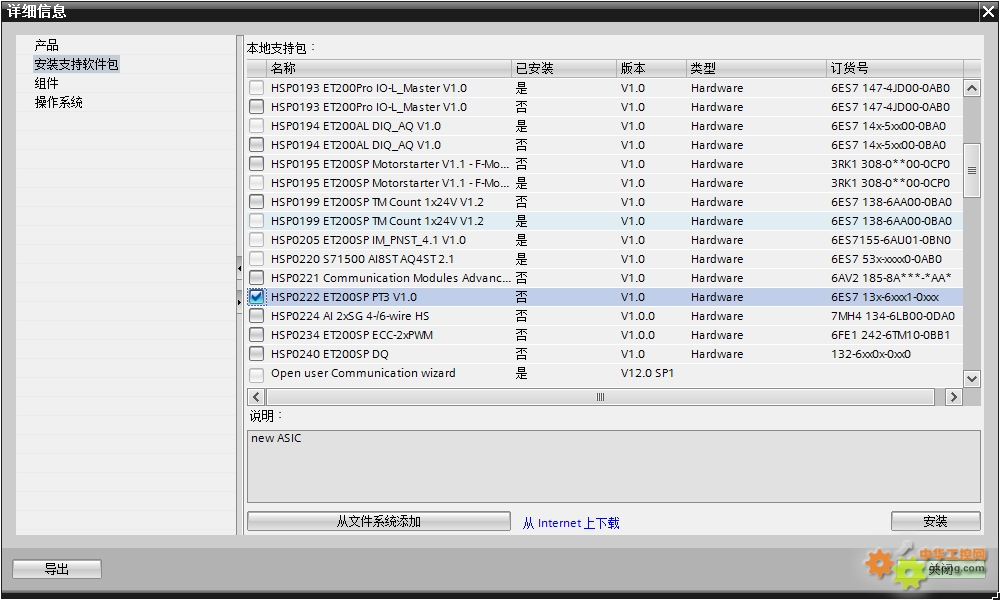Click the list's scroll-up arrow
Image resolution: width=1000 pixels, height=600 pixels.
point(972,88)
